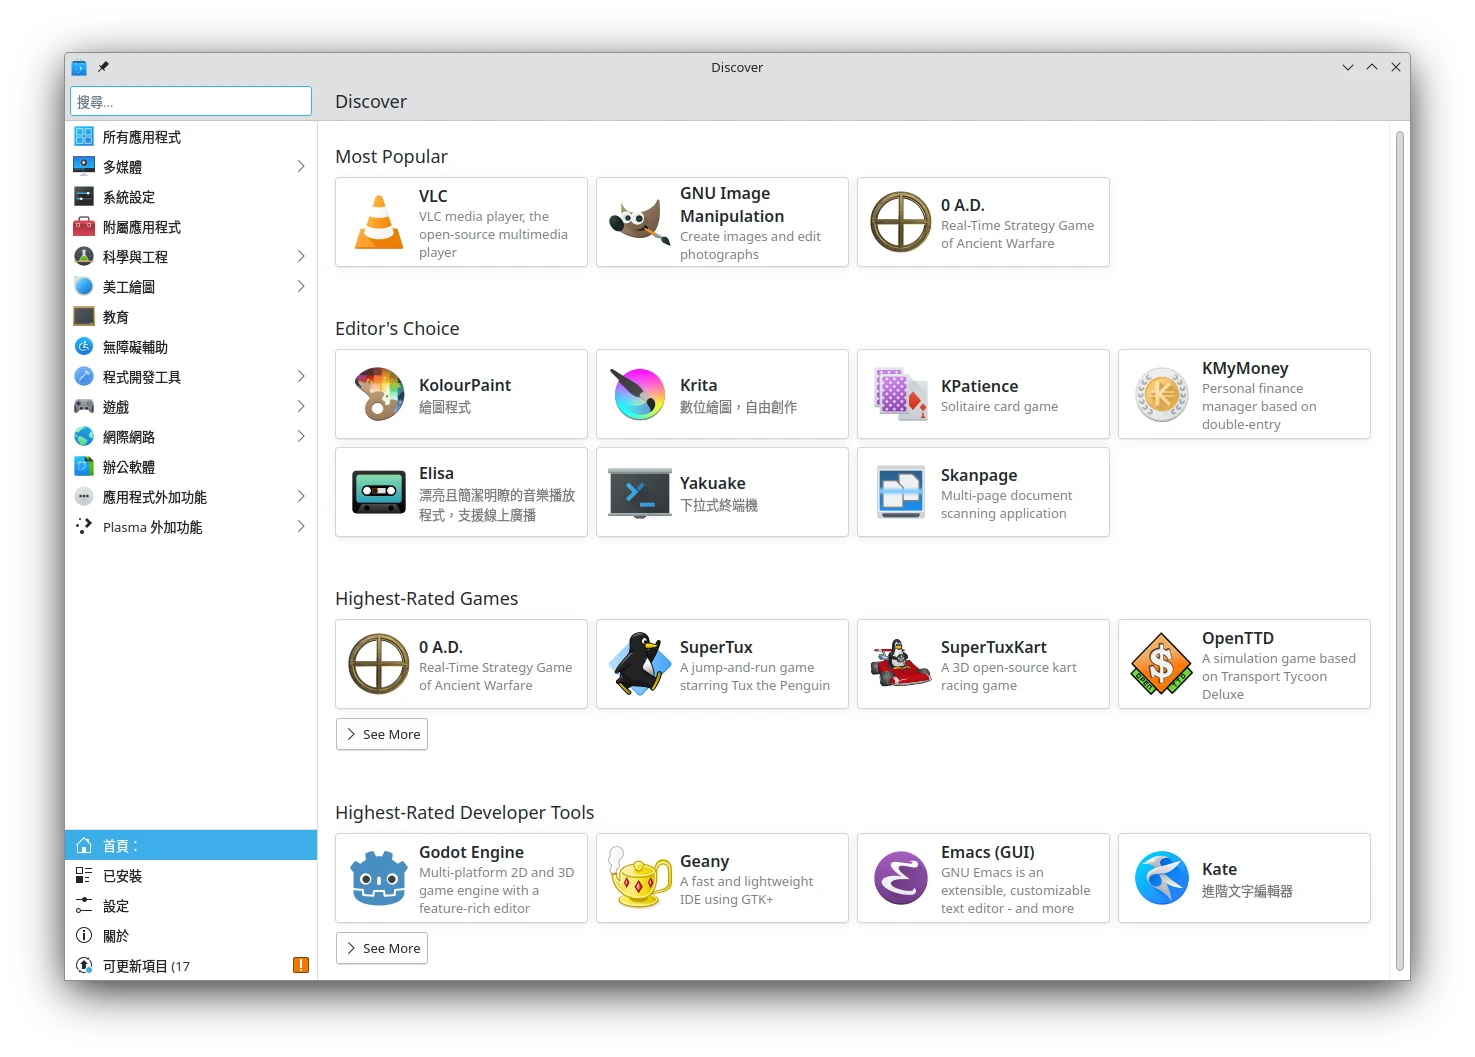Go to the 設定 settings page
1475x1057 pixels.
pyautogui.click(x=116, y=906)
